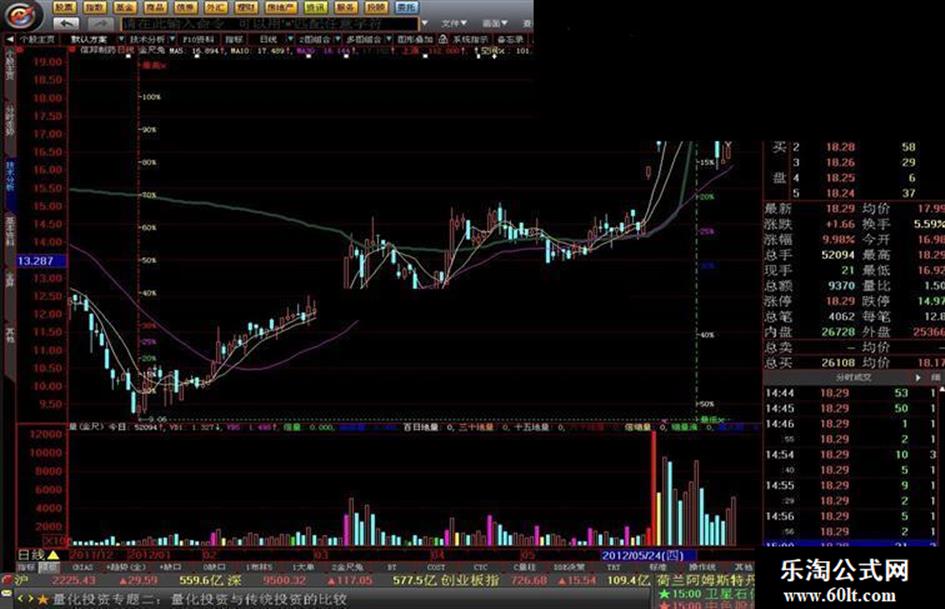Toggle the lock icon beside 图形叠加
Viewport: 945px width, 609px height.
[443, 39]
